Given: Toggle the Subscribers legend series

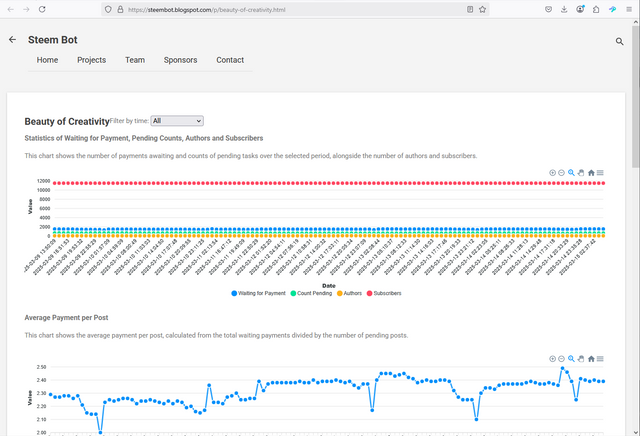Looking at the screenshot, I should 384,293.
